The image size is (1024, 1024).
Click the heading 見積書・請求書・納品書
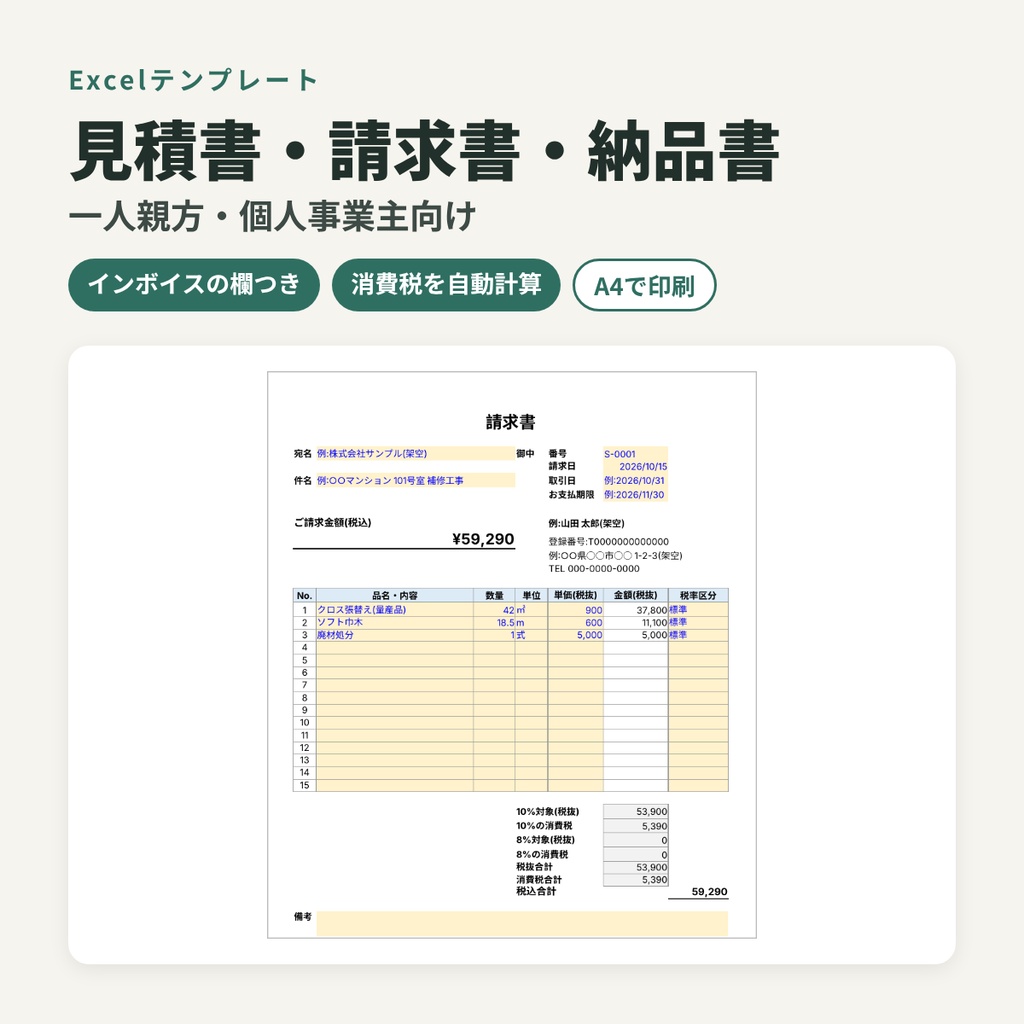tap(424, 152)
